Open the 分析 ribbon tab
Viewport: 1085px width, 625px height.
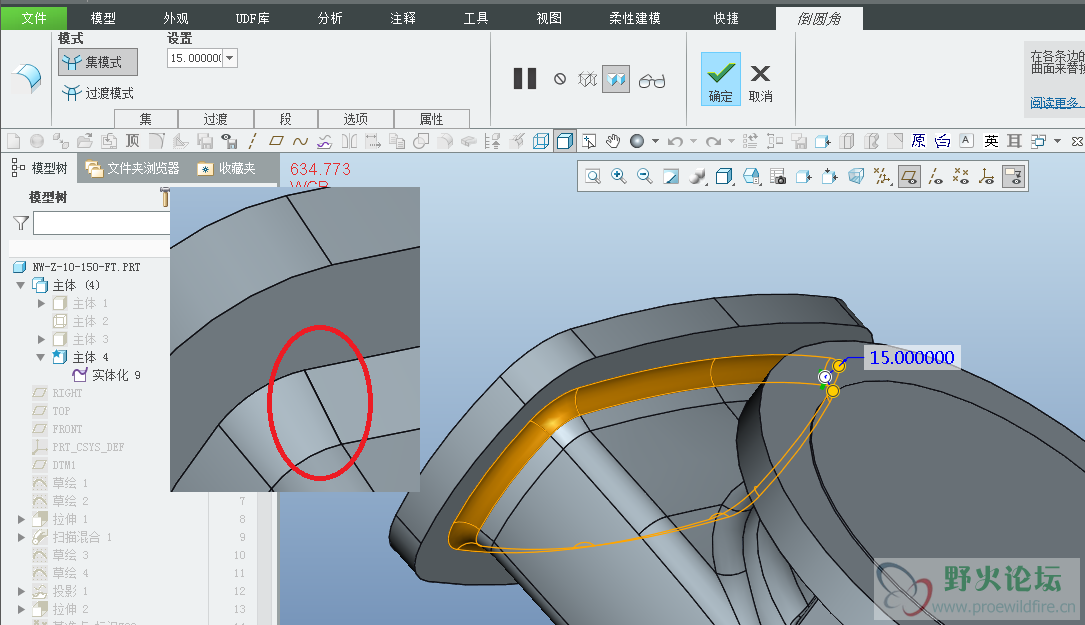[x=330, y=18]
